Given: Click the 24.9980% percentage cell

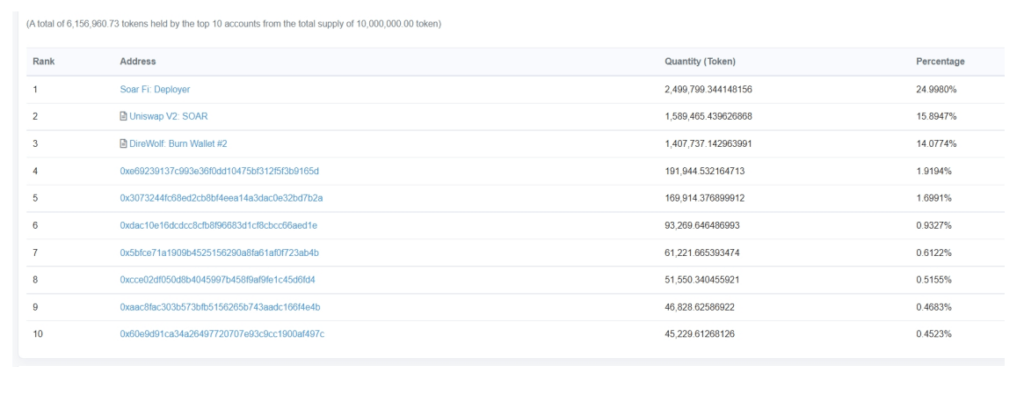Looking at the screenshot, I should (x=936, y=89).
